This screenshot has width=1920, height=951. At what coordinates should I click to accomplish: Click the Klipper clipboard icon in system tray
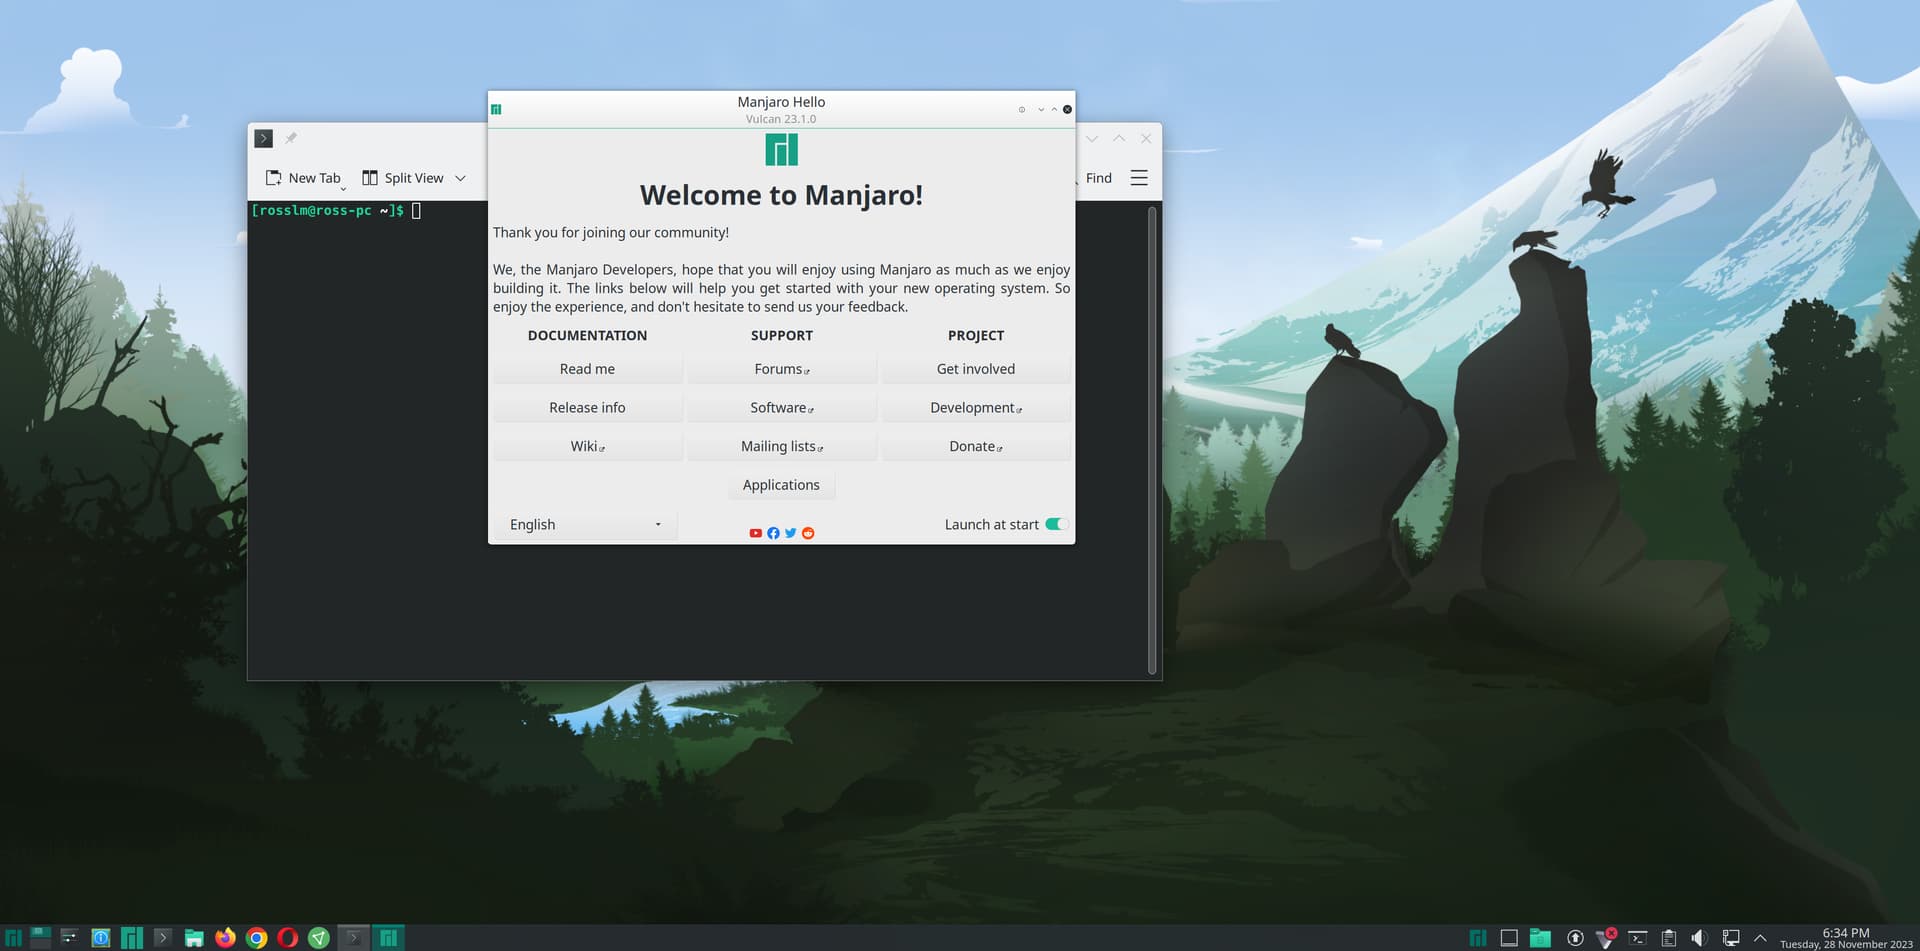tap(1669, 938)
